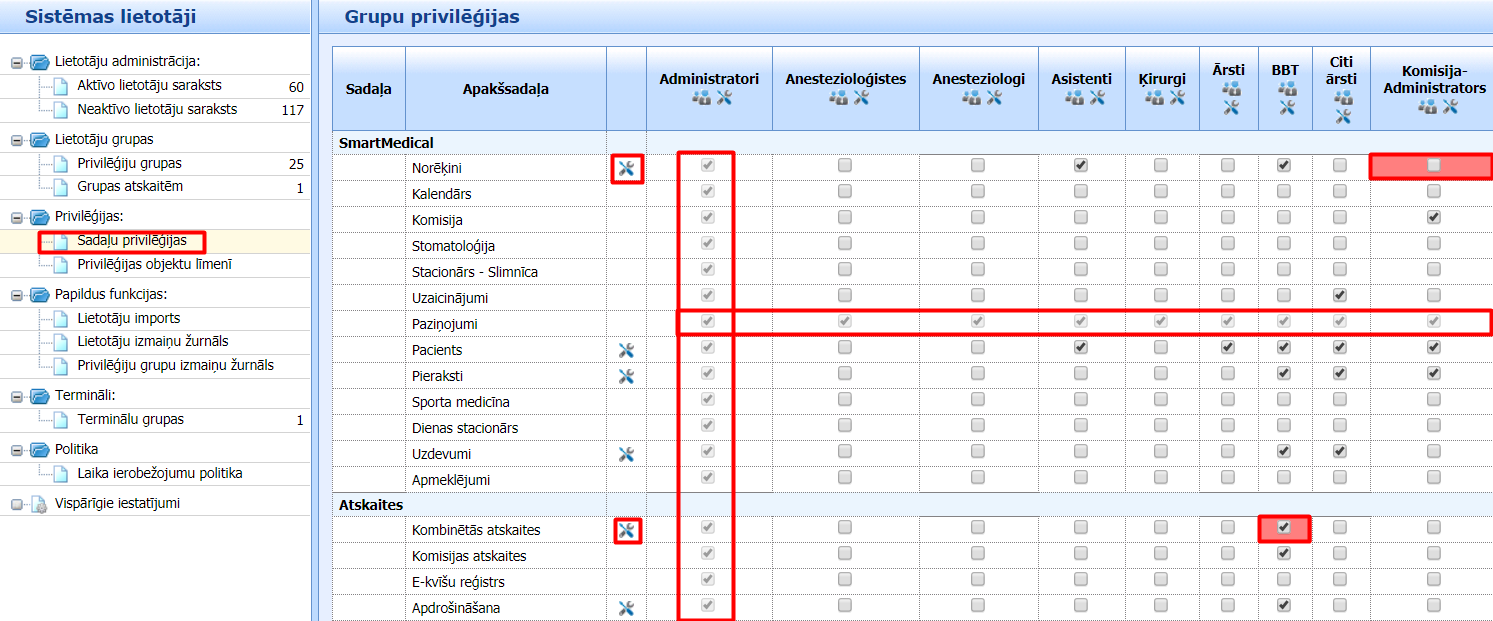
Task: Open Lietotāju izmaiņu žurnāls
Action: [x=152, y=342]
